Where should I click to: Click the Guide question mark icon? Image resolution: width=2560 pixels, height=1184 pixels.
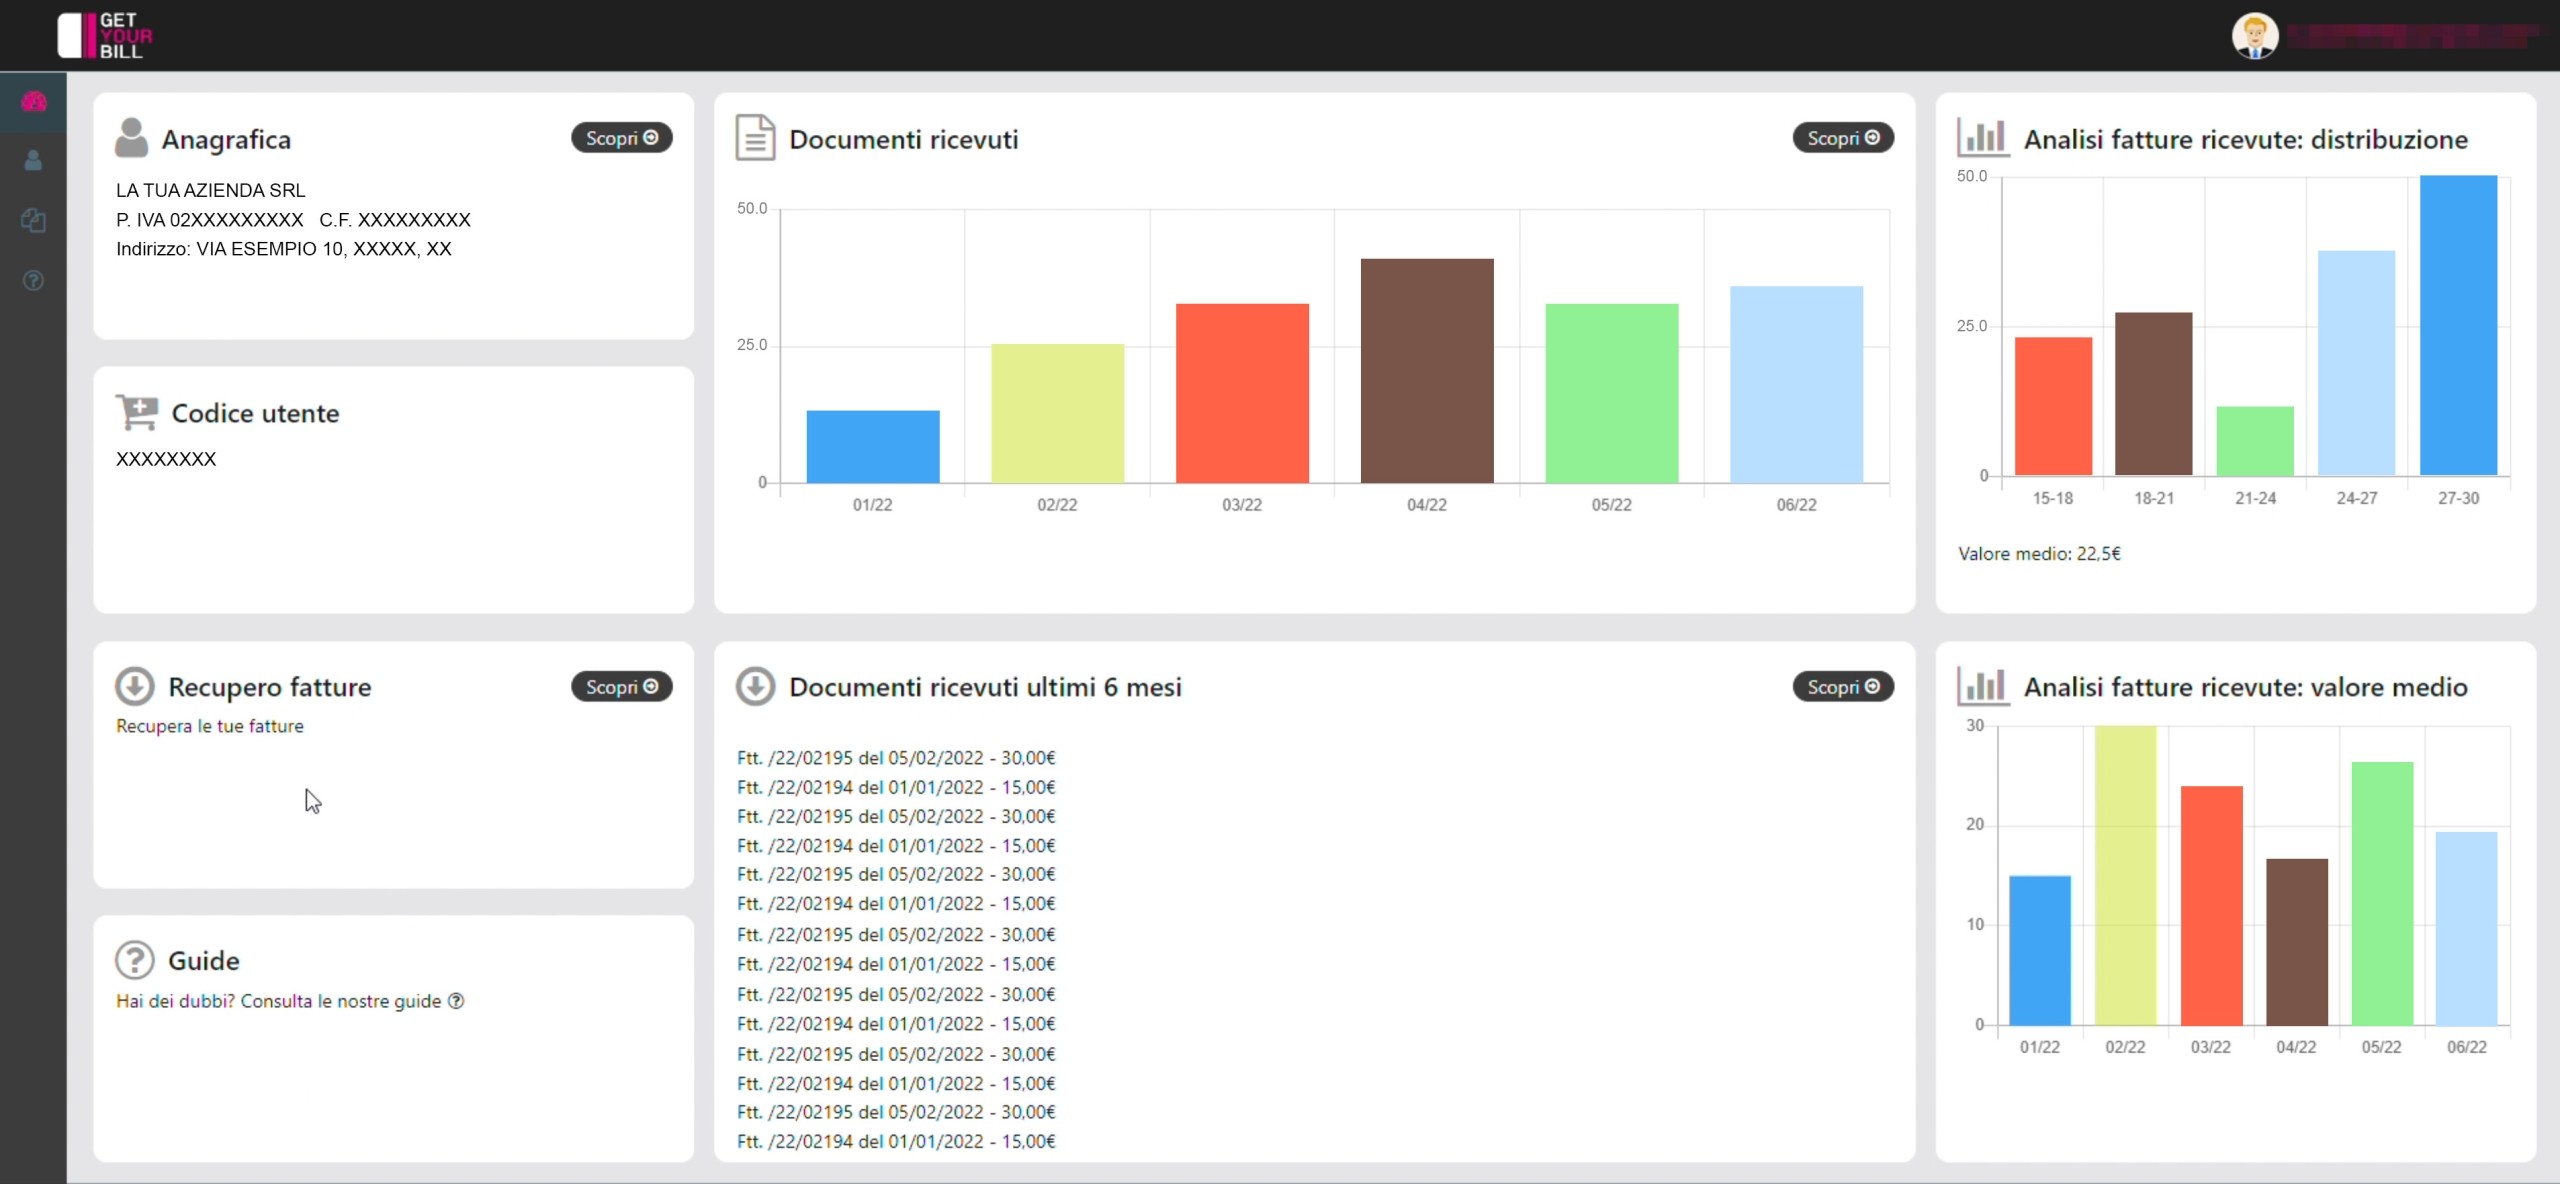[134, 960]
